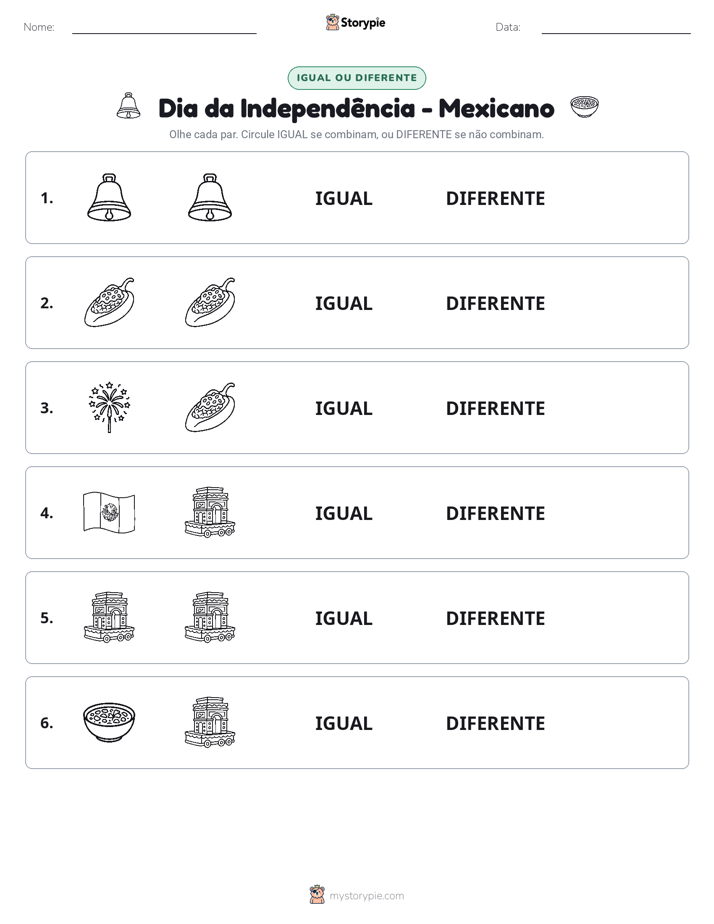The height and width of the screenshot is (924, 714).
Task: Click the second monument float in row 5
Action: point(210,617)
